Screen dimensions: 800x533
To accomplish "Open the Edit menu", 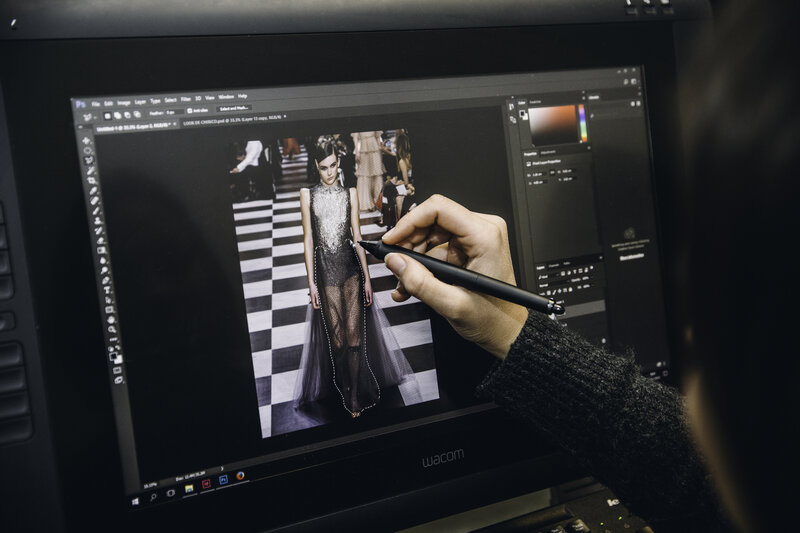I will pyautogui.click(x=108, y=104).
